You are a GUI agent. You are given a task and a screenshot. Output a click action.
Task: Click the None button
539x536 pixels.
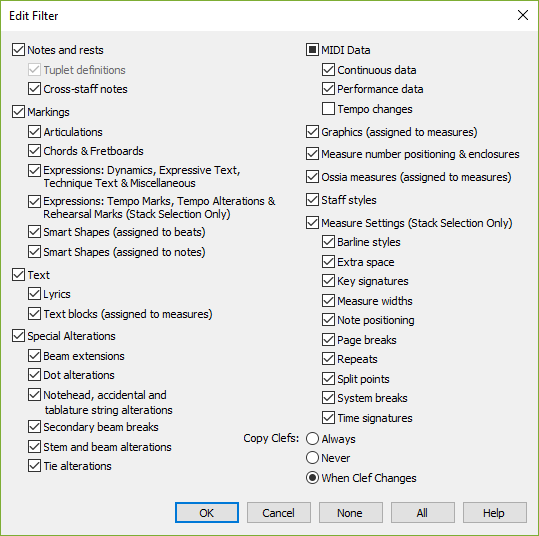click(x=350, y=513)
